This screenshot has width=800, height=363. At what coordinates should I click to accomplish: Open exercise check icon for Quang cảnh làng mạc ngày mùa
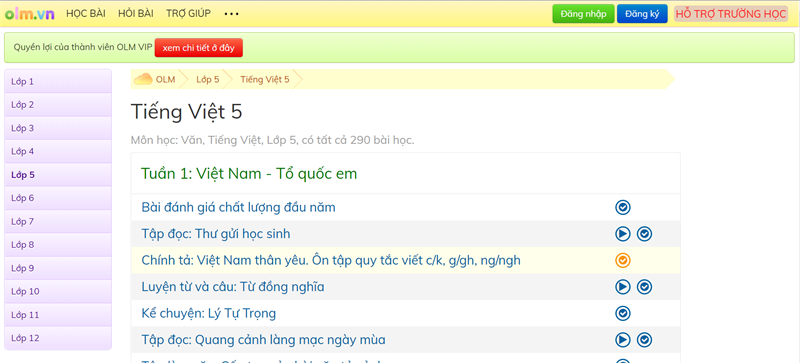pos(644,340)
